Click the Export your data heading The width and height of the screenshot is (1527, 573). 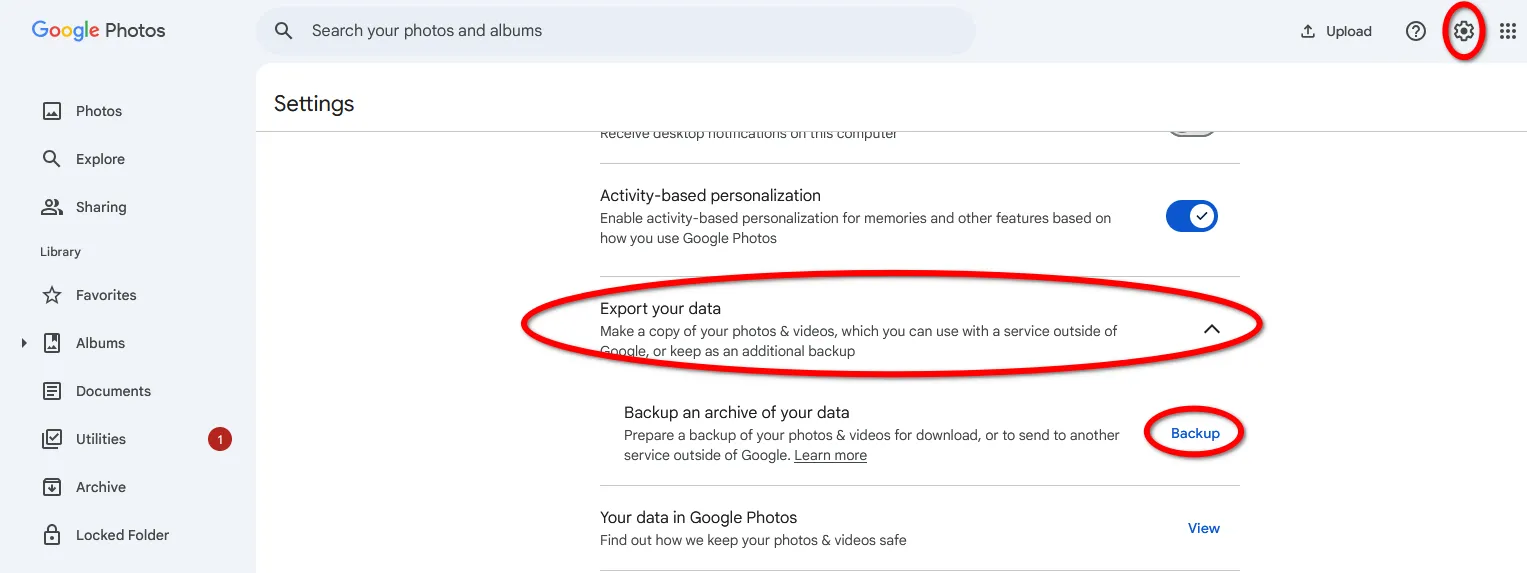pyautogui.click(x=660, y=308)
